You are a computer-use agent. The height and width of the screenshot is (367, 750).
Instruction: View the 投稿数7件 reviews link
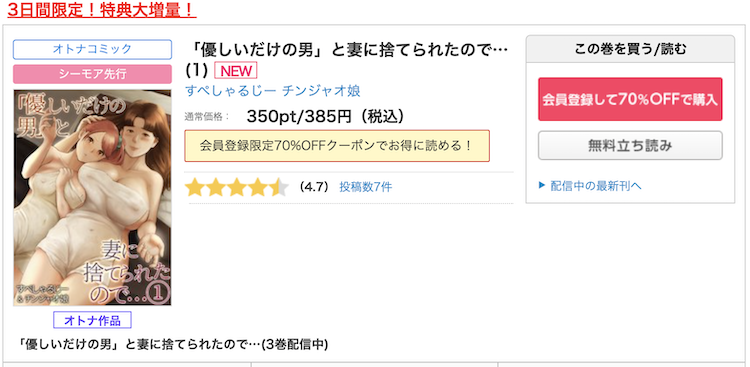tap(366, 187)
